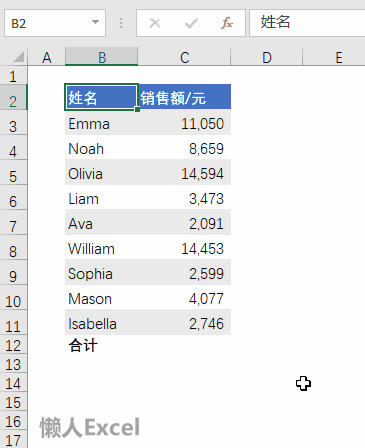Click the cell containing Noah

click(101, 147)
